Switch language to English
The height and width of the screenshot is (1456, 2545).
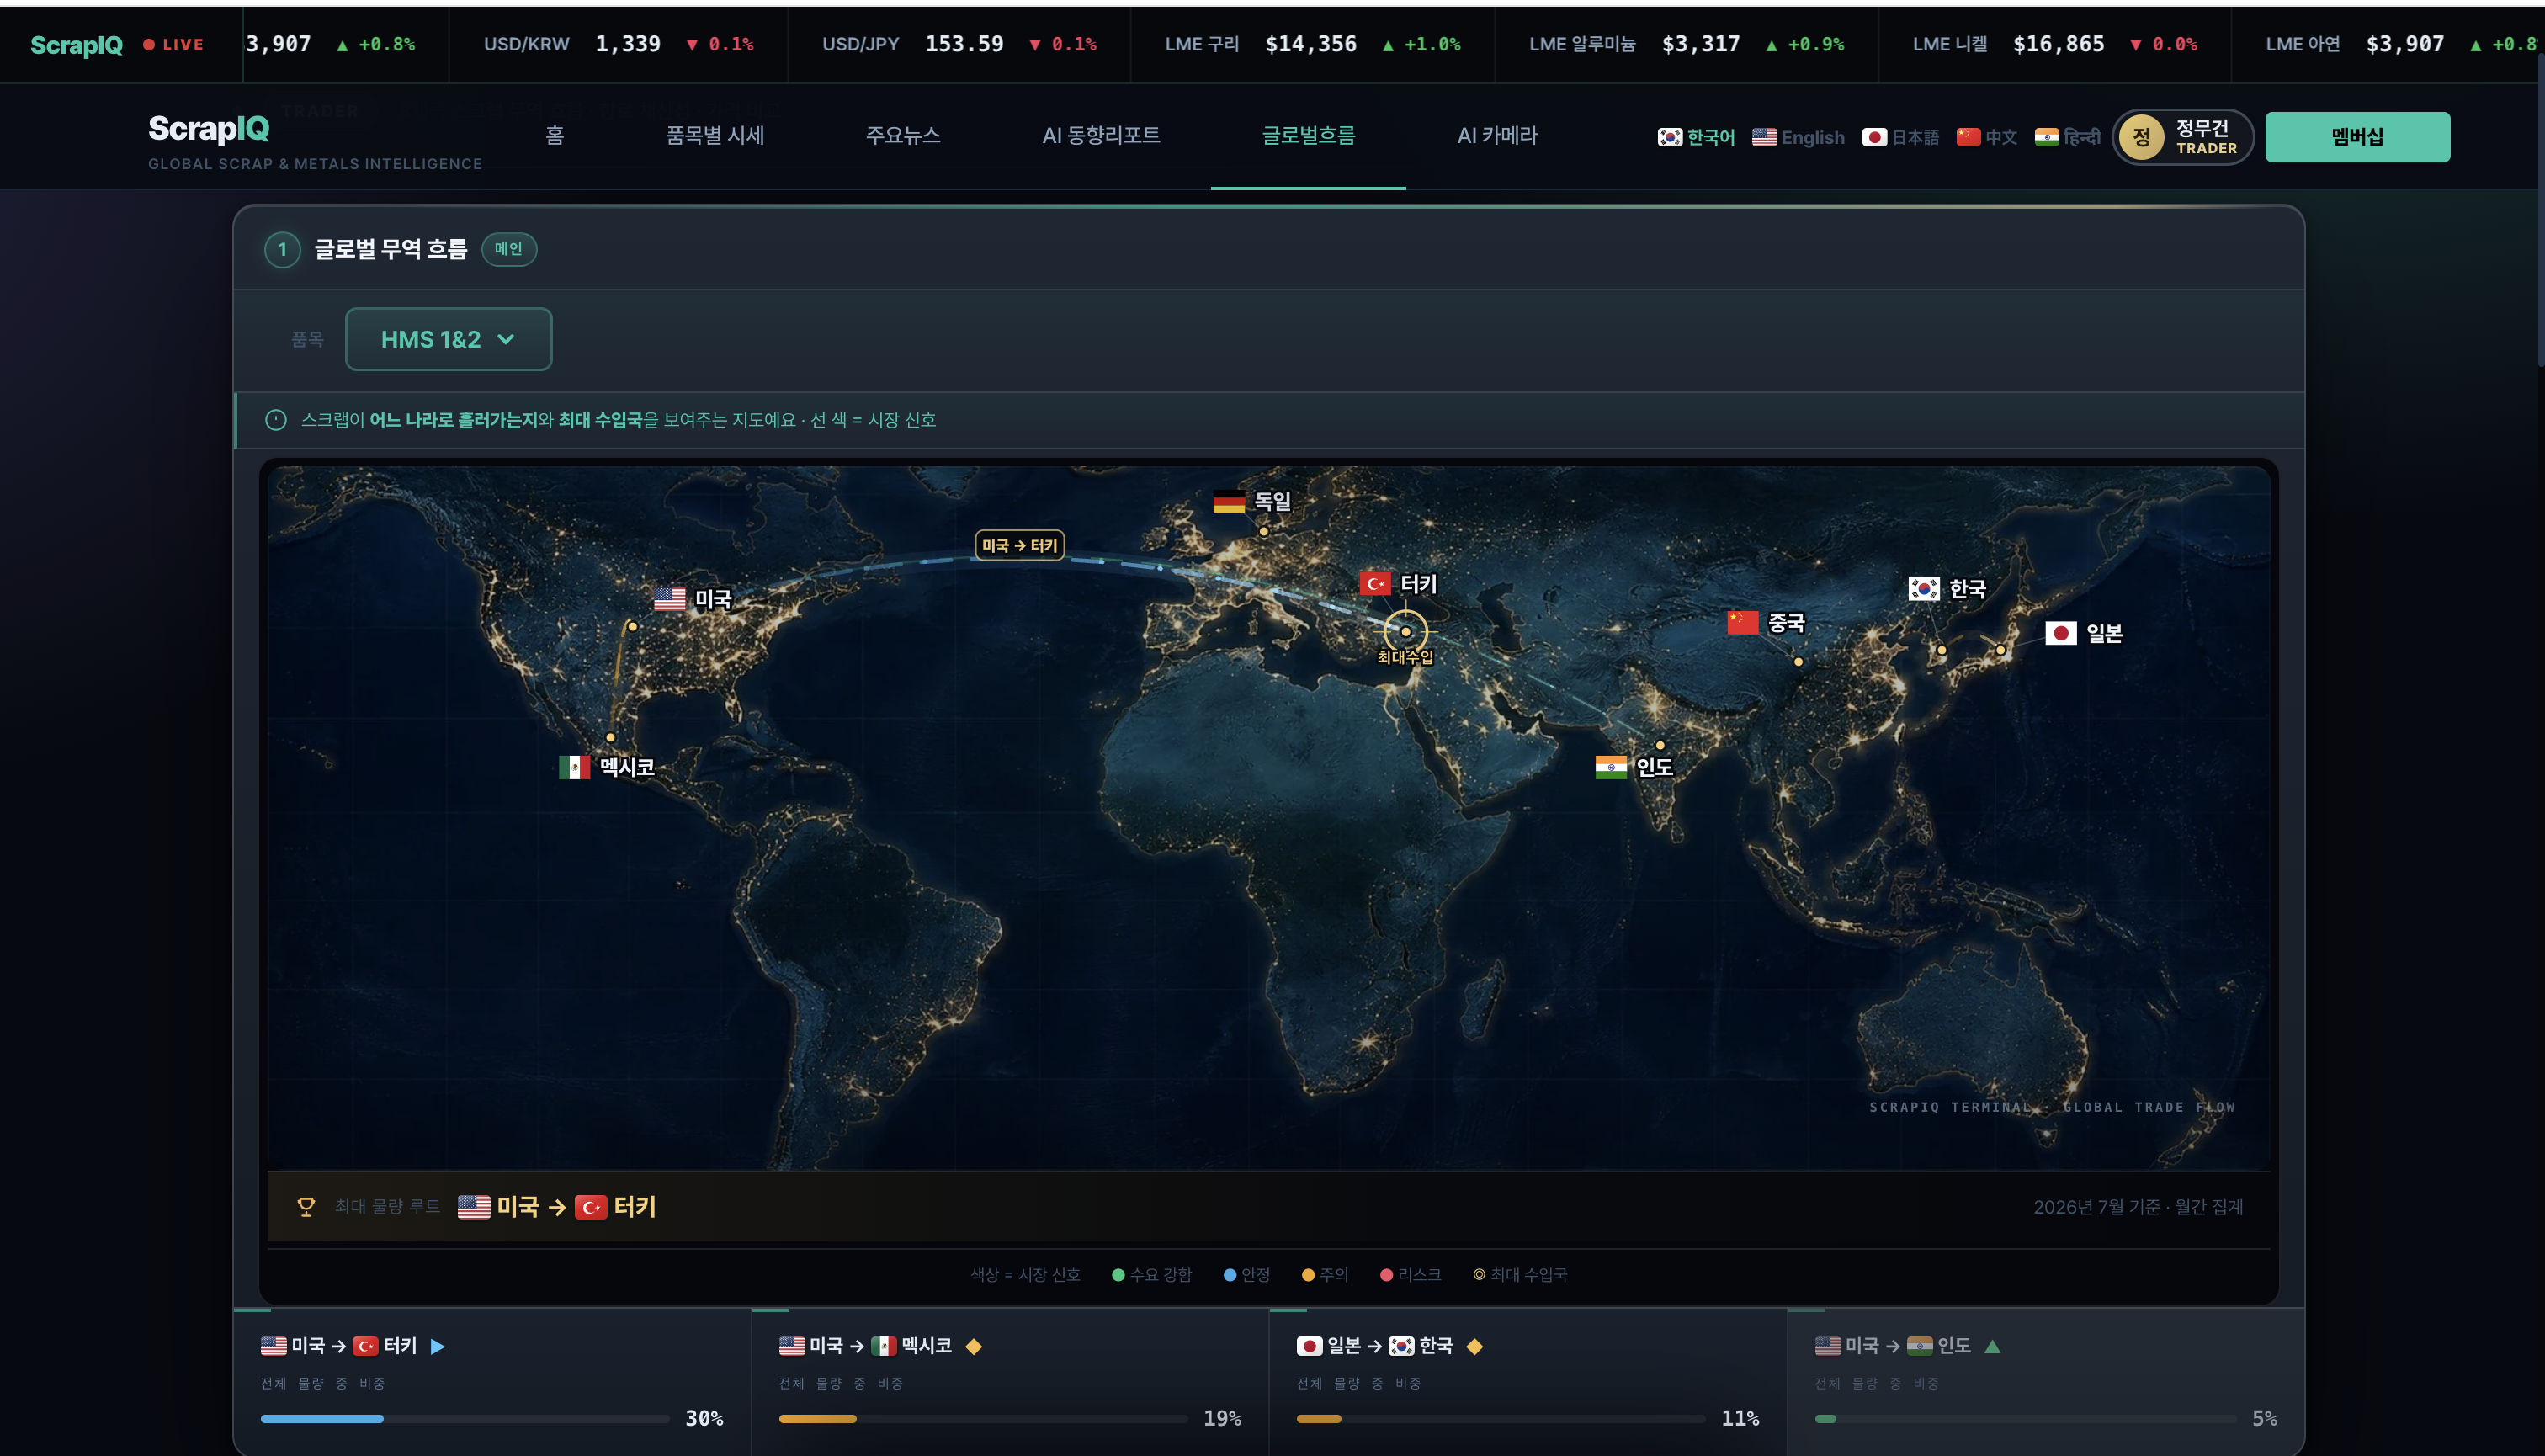[x=1798, y=137]
